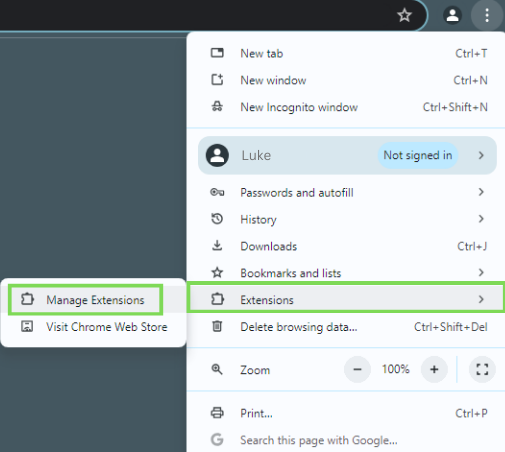Image resolution: width=505 pixels, height=452 pixels.
Task: Choose Search this page with Google
Action: 346,440
